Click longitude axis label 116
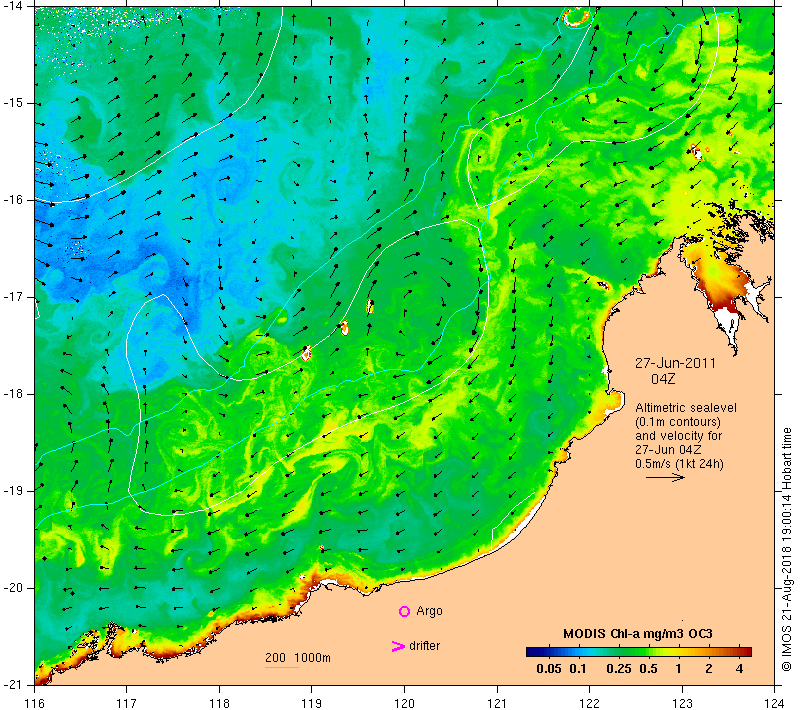The height and width of the screenshot is (710, 800). 35,703
